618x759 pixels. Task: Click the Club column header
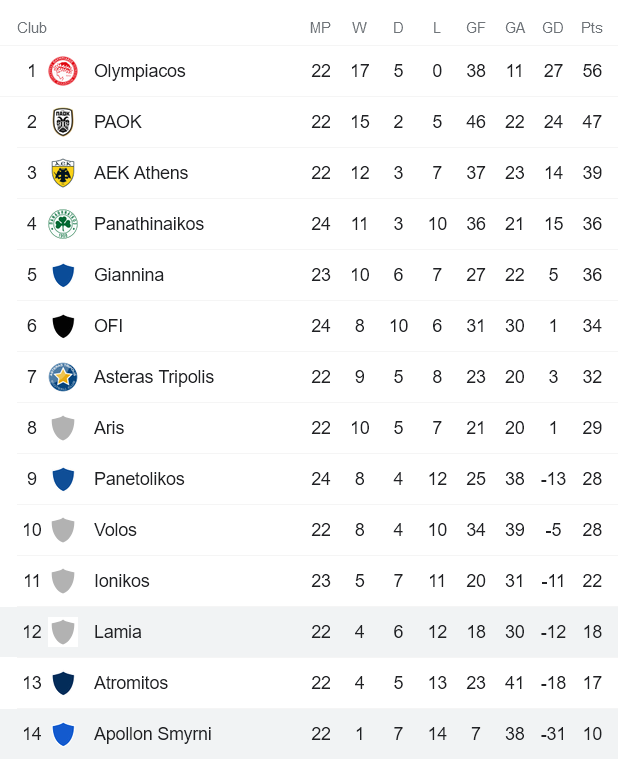tap(32, 28)
